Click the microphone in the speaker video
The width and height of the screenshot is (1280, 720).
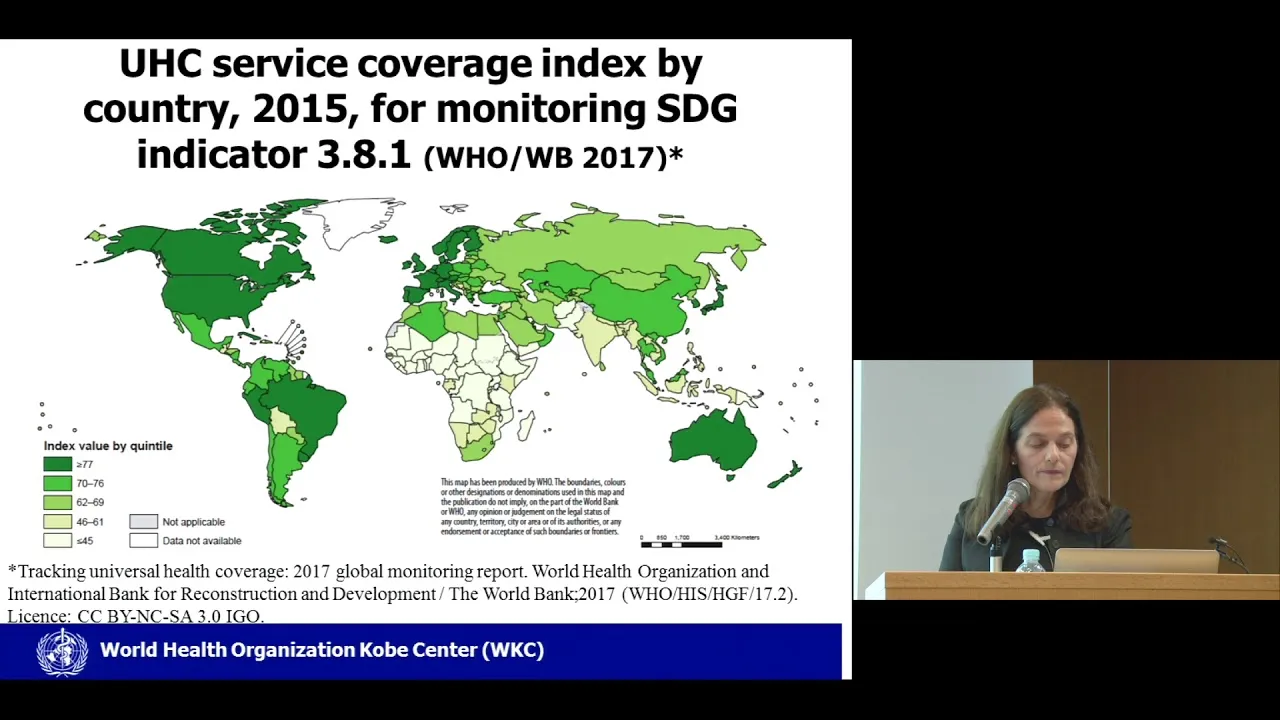click(1003, 510)
